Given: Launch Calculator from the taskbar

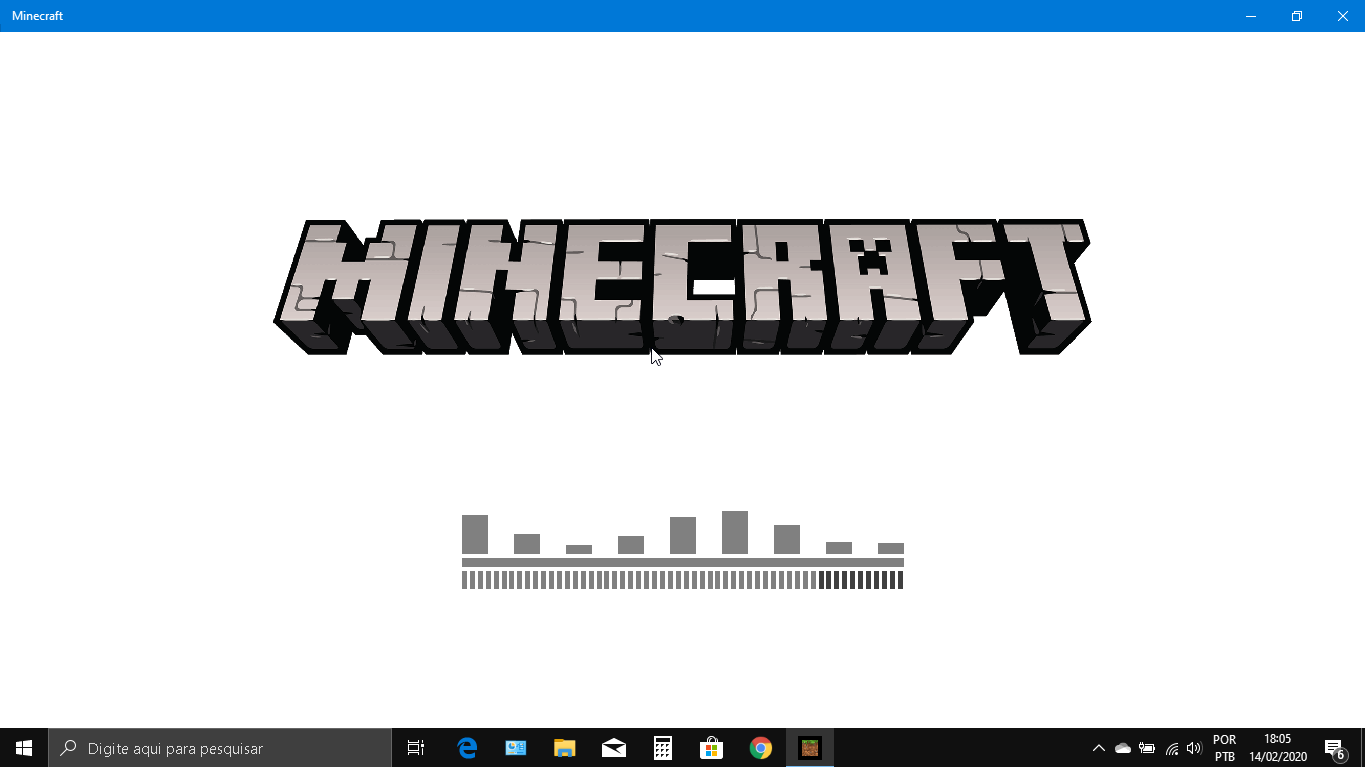Looking at the screenshot, I should (x=663, y=748).
